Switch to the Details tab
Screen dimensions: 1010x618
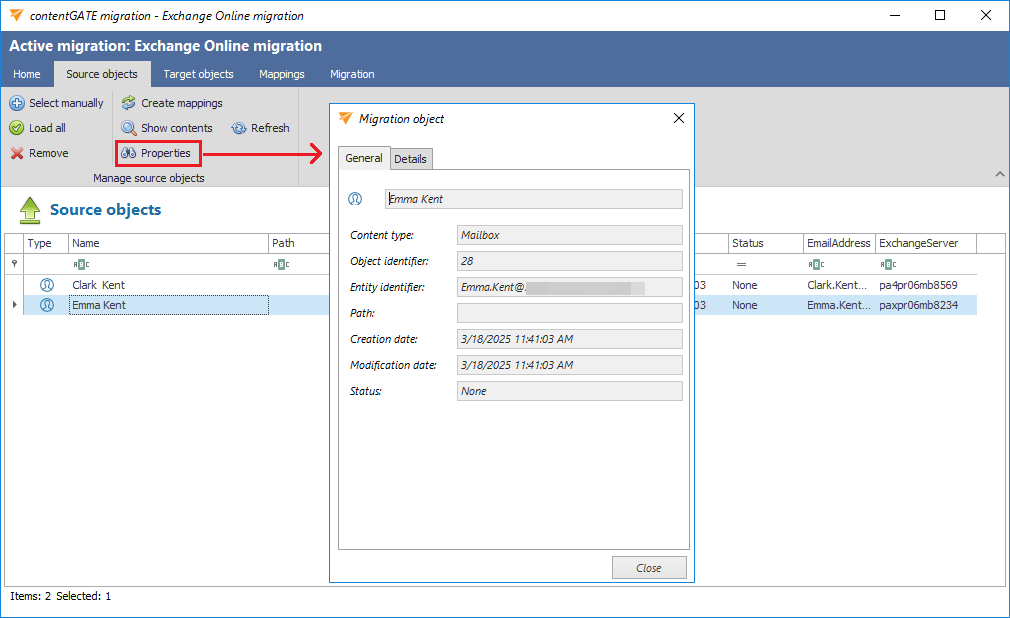(410, 159)
